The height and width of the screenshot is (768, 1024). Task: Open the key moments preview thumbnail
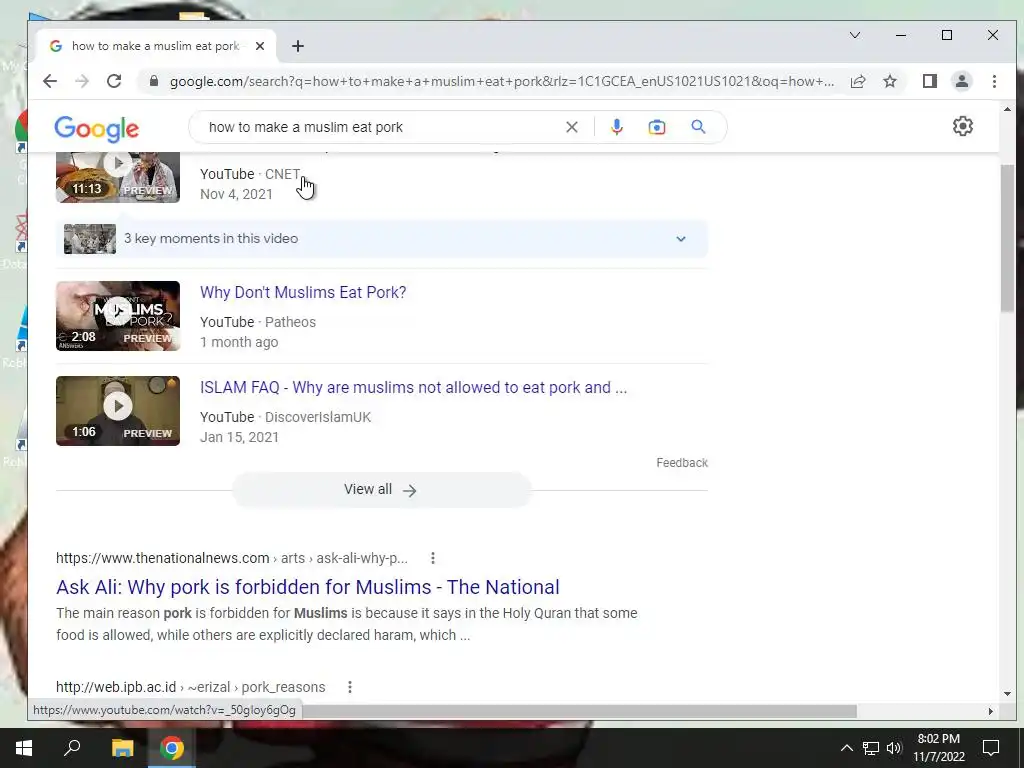90,238
